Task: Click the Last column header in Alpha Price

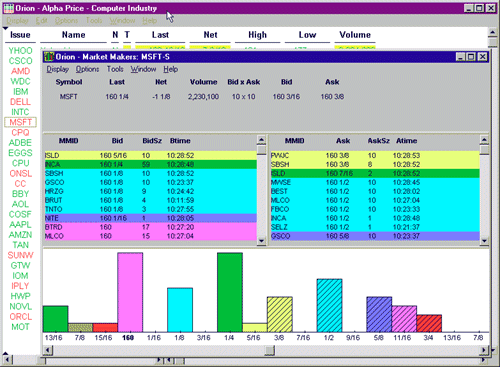Action: coord(160,35)
